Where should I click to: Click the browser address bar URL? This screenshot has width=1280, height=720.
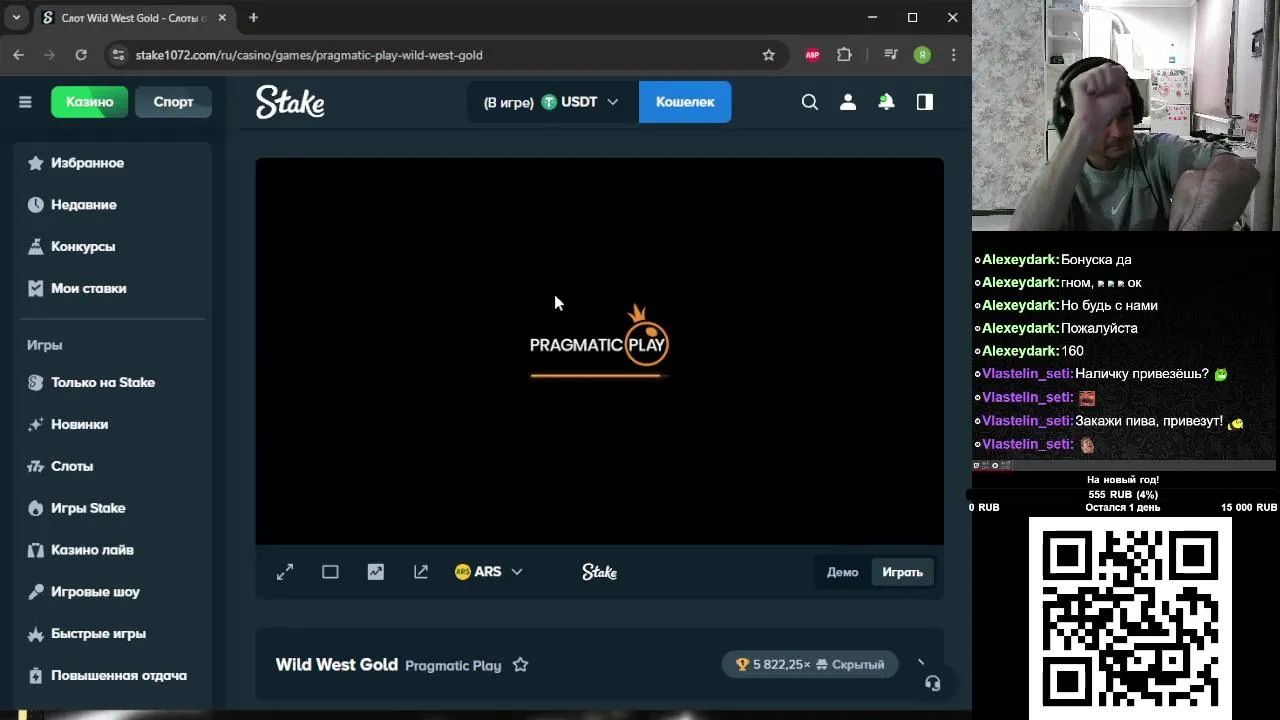coord(309,55)
